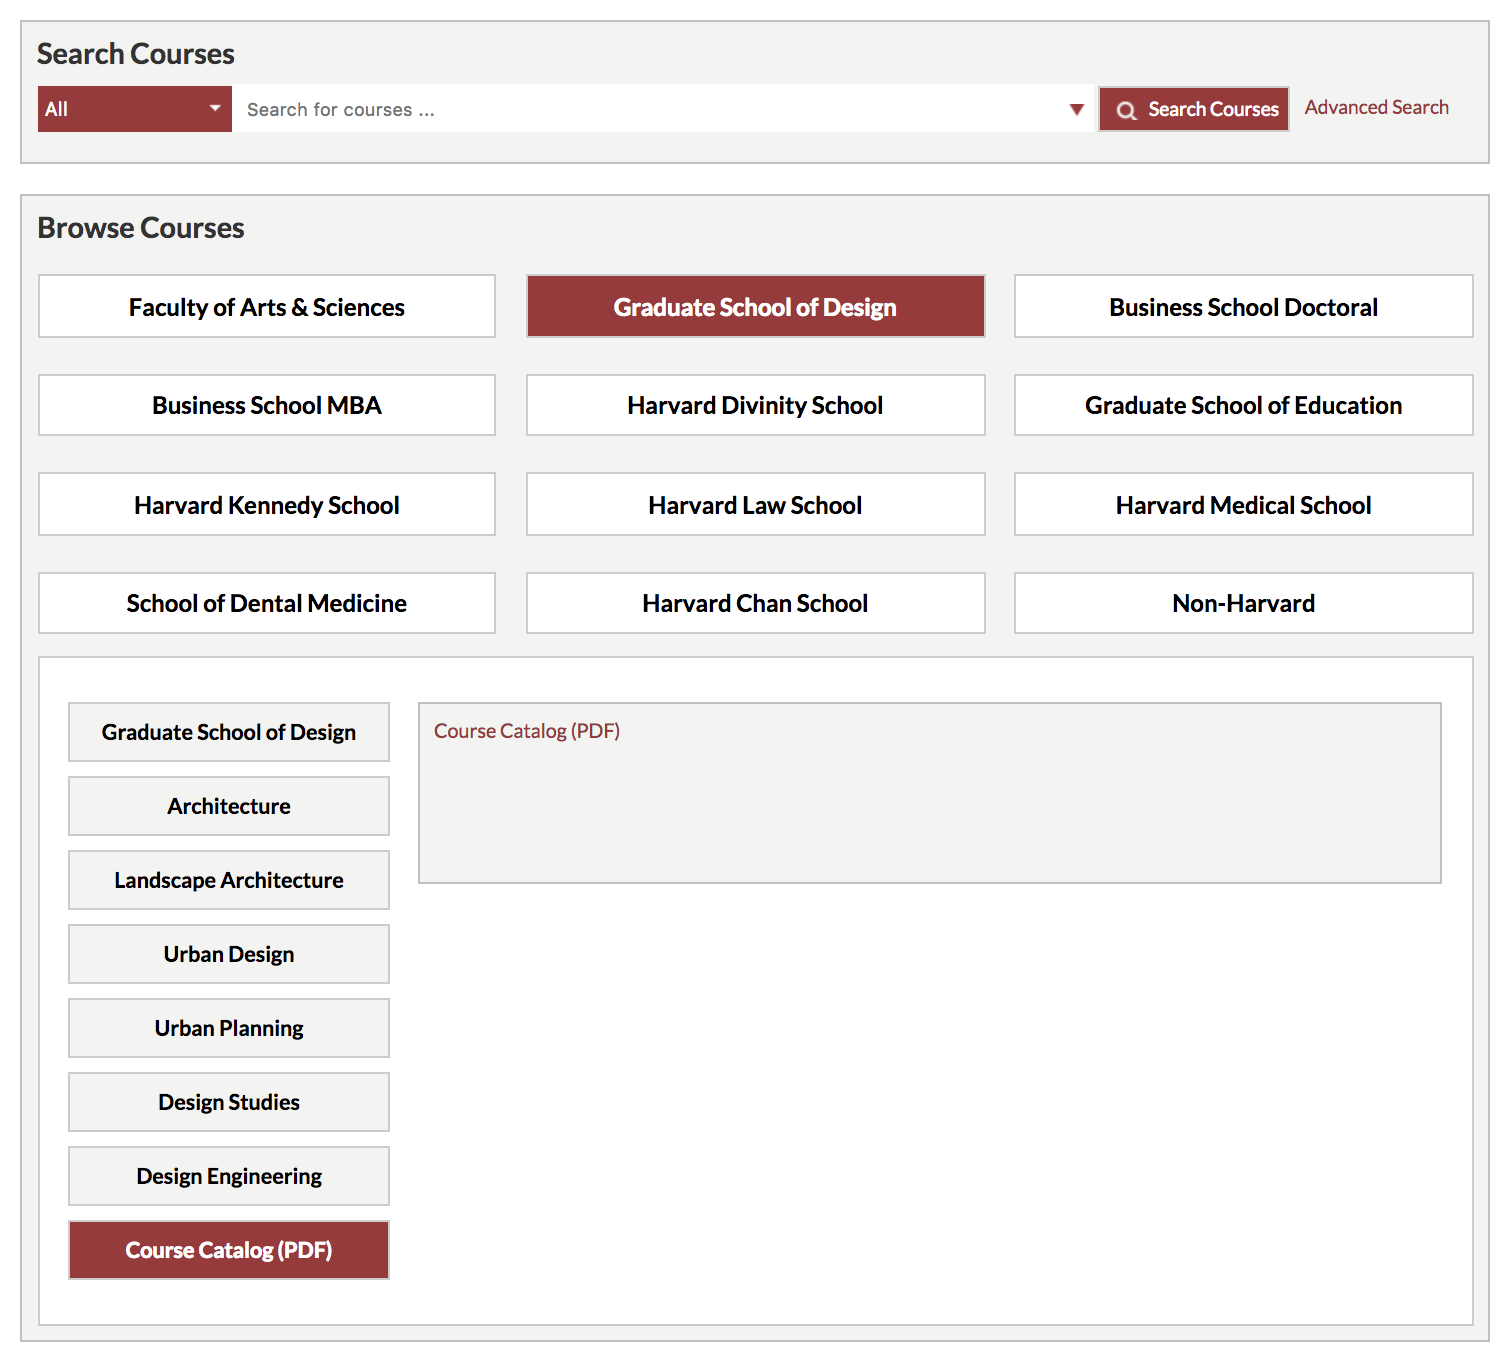Screen dimensions: 1512x1368
Task: Click the magnifier icon in Search Courses button
Action: [x=1126, y=110]
